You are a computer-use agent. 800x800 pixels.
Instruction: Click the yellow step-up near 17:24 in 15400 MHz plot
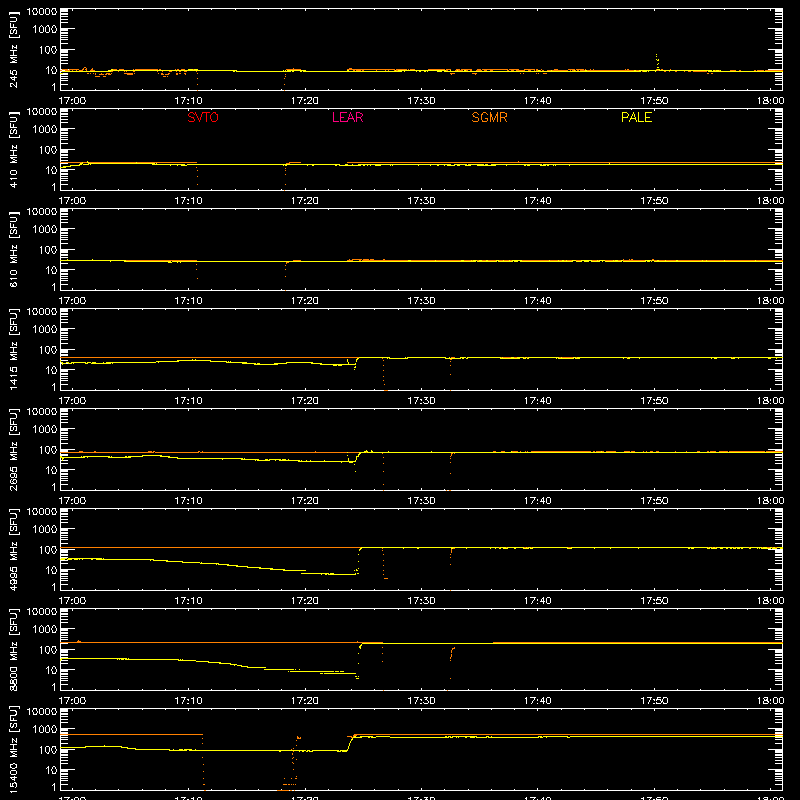click(350, 743)
